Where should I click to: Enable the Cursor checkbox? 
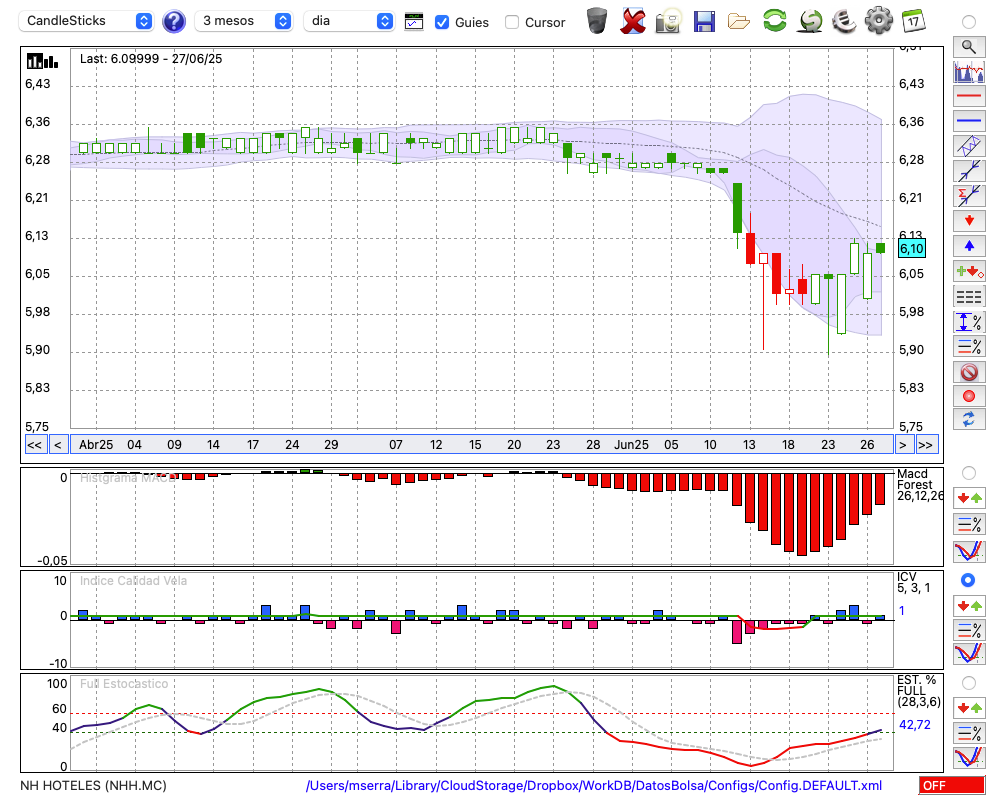click(x=511, y=22)
